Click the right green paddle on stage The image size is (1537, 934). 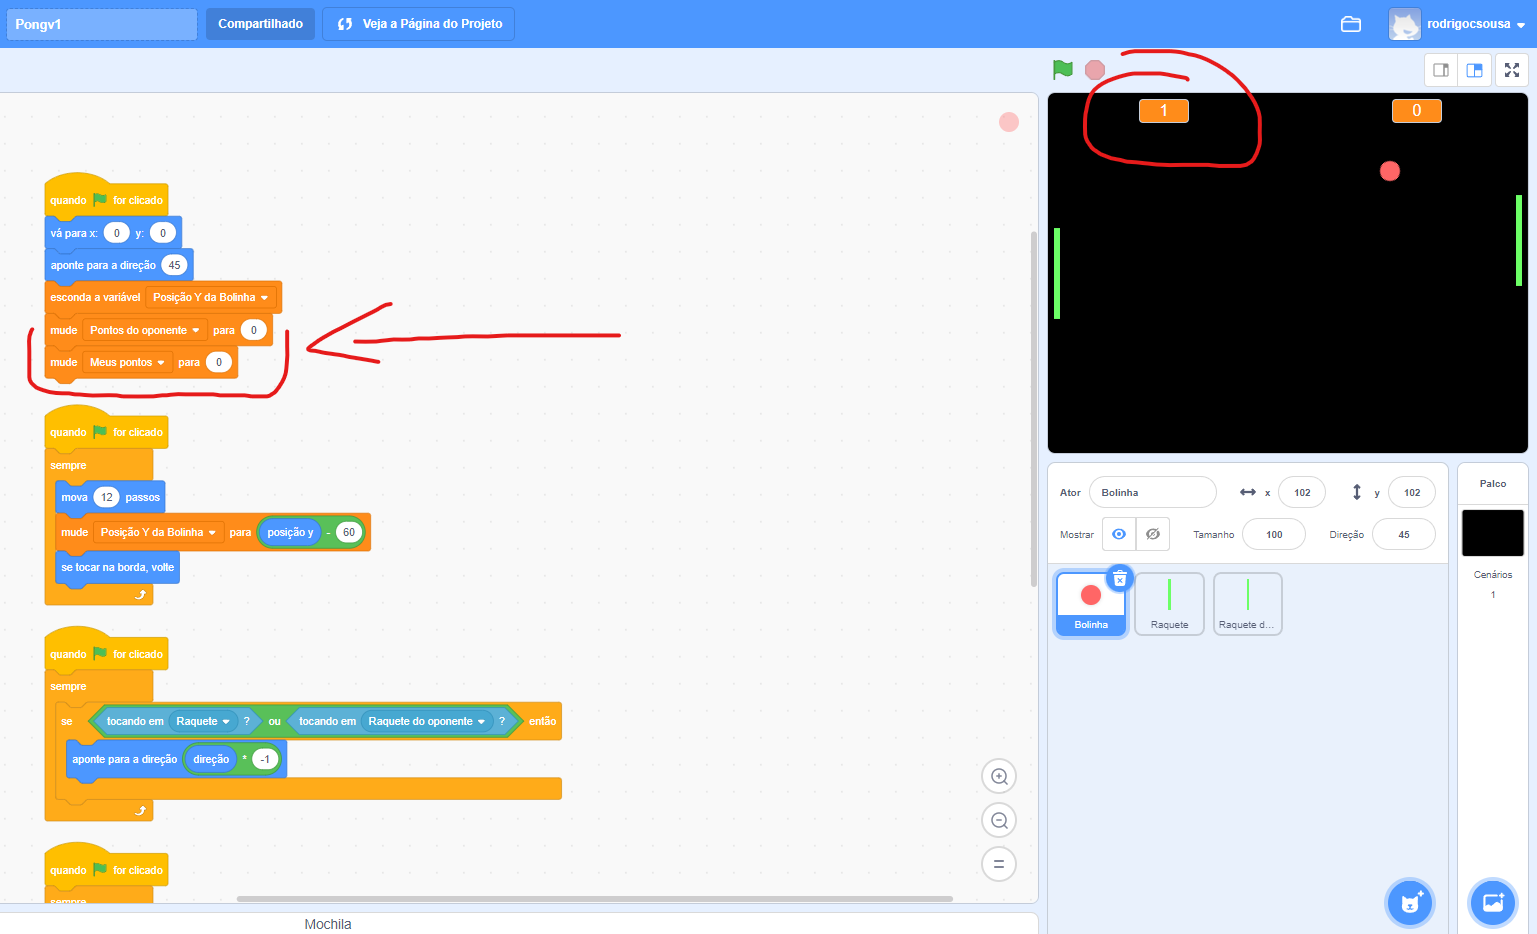[x=1519, y=240]
